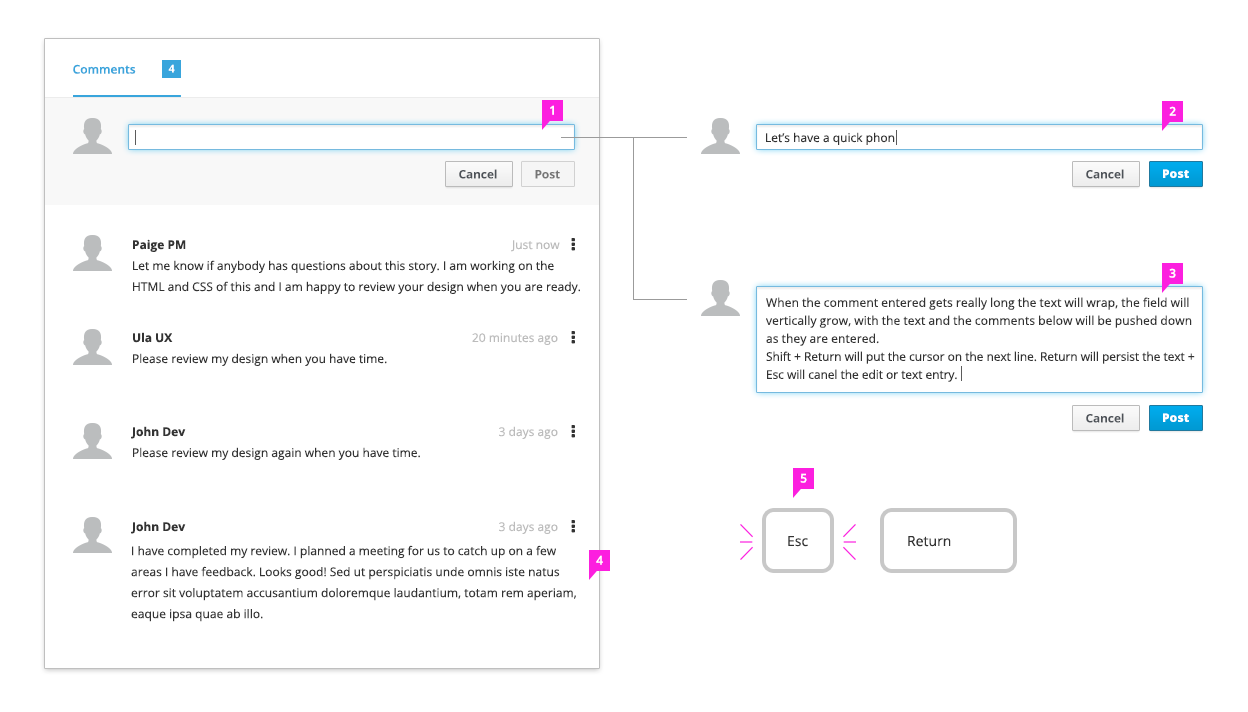Open kebab menu on Ula UX comment

tap(573, 338)
